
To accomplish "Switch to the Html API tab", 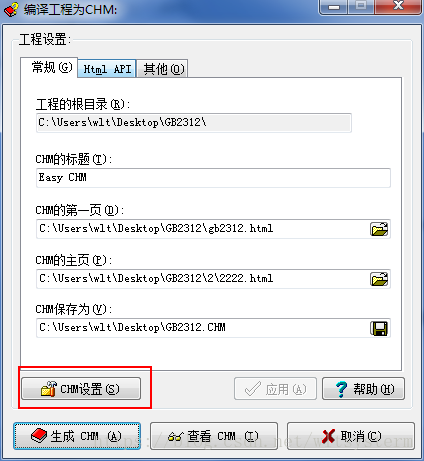I will click(107, 69).
